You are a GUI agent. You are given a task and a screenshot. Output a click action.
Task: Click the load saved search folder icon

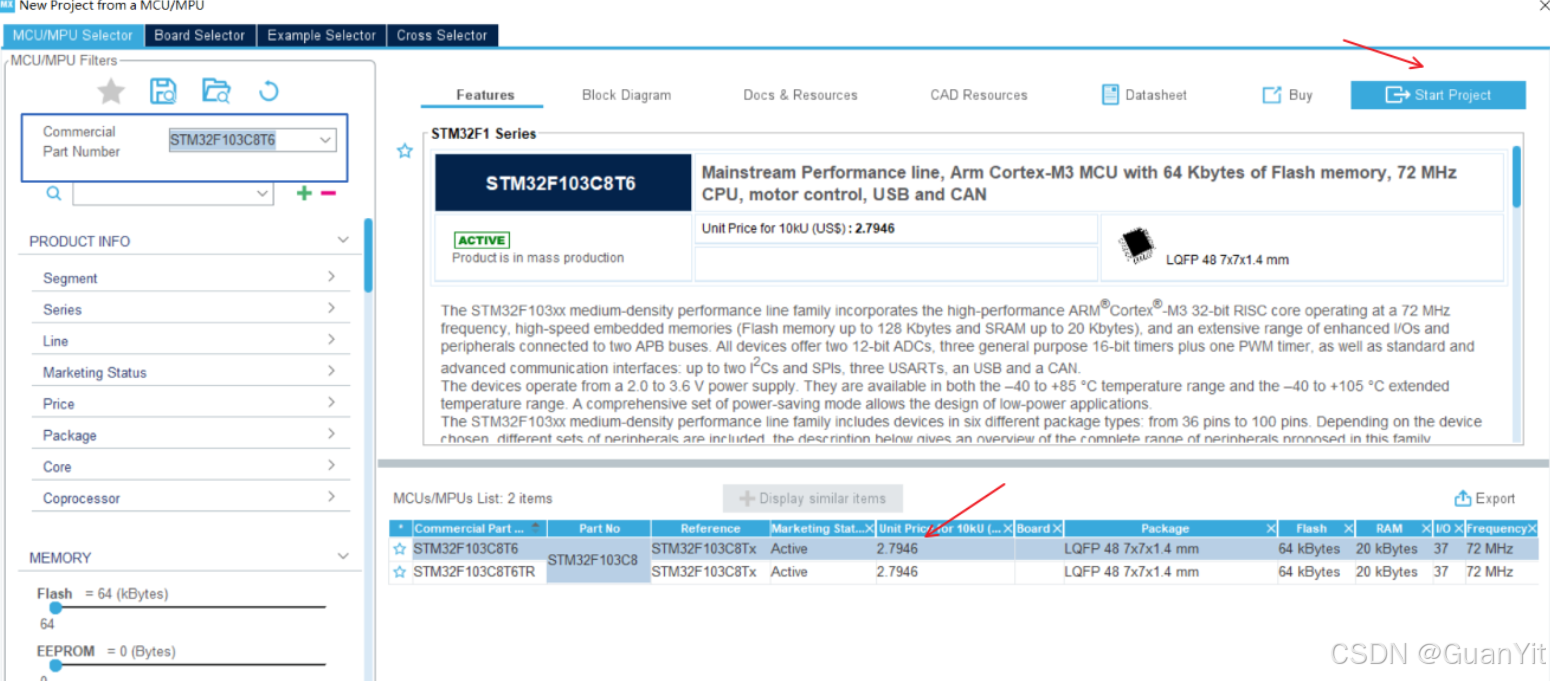[x=216, y=92]
